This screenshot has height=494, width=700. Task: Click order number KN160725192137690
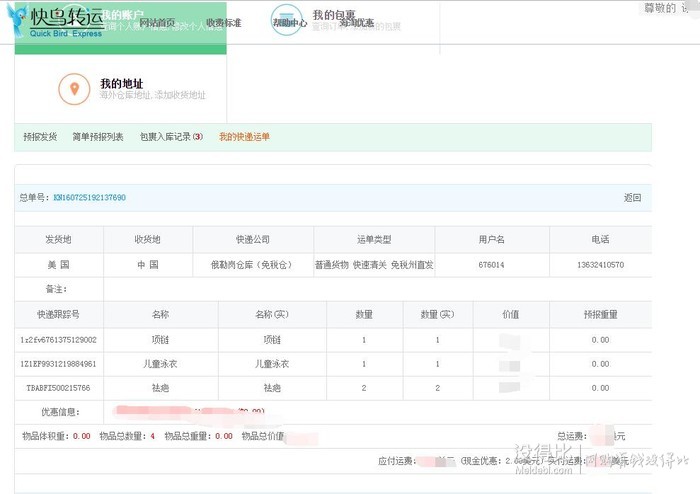[90, 197]
